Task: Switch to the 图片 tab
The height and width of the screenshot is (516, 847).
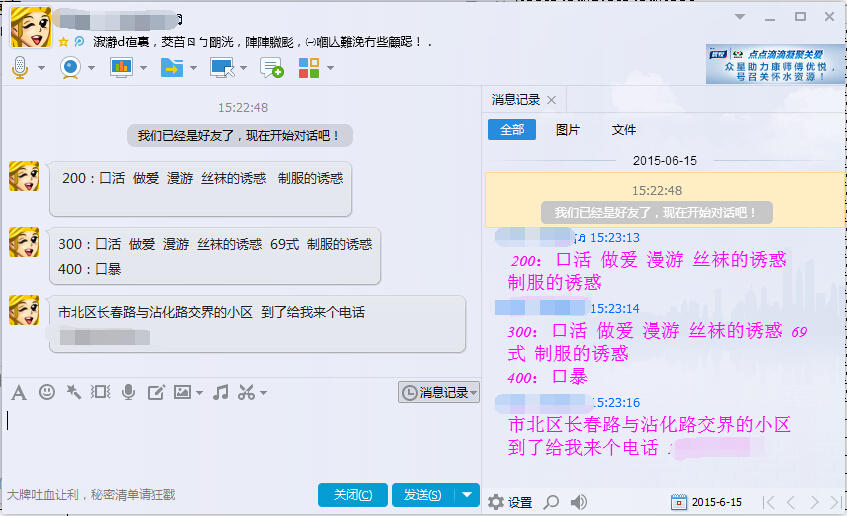Action: (567, 130)
